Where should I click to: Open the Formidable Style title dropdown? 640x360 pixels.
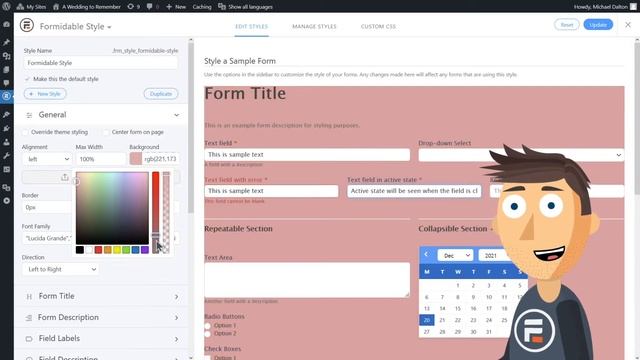point(76,26)
